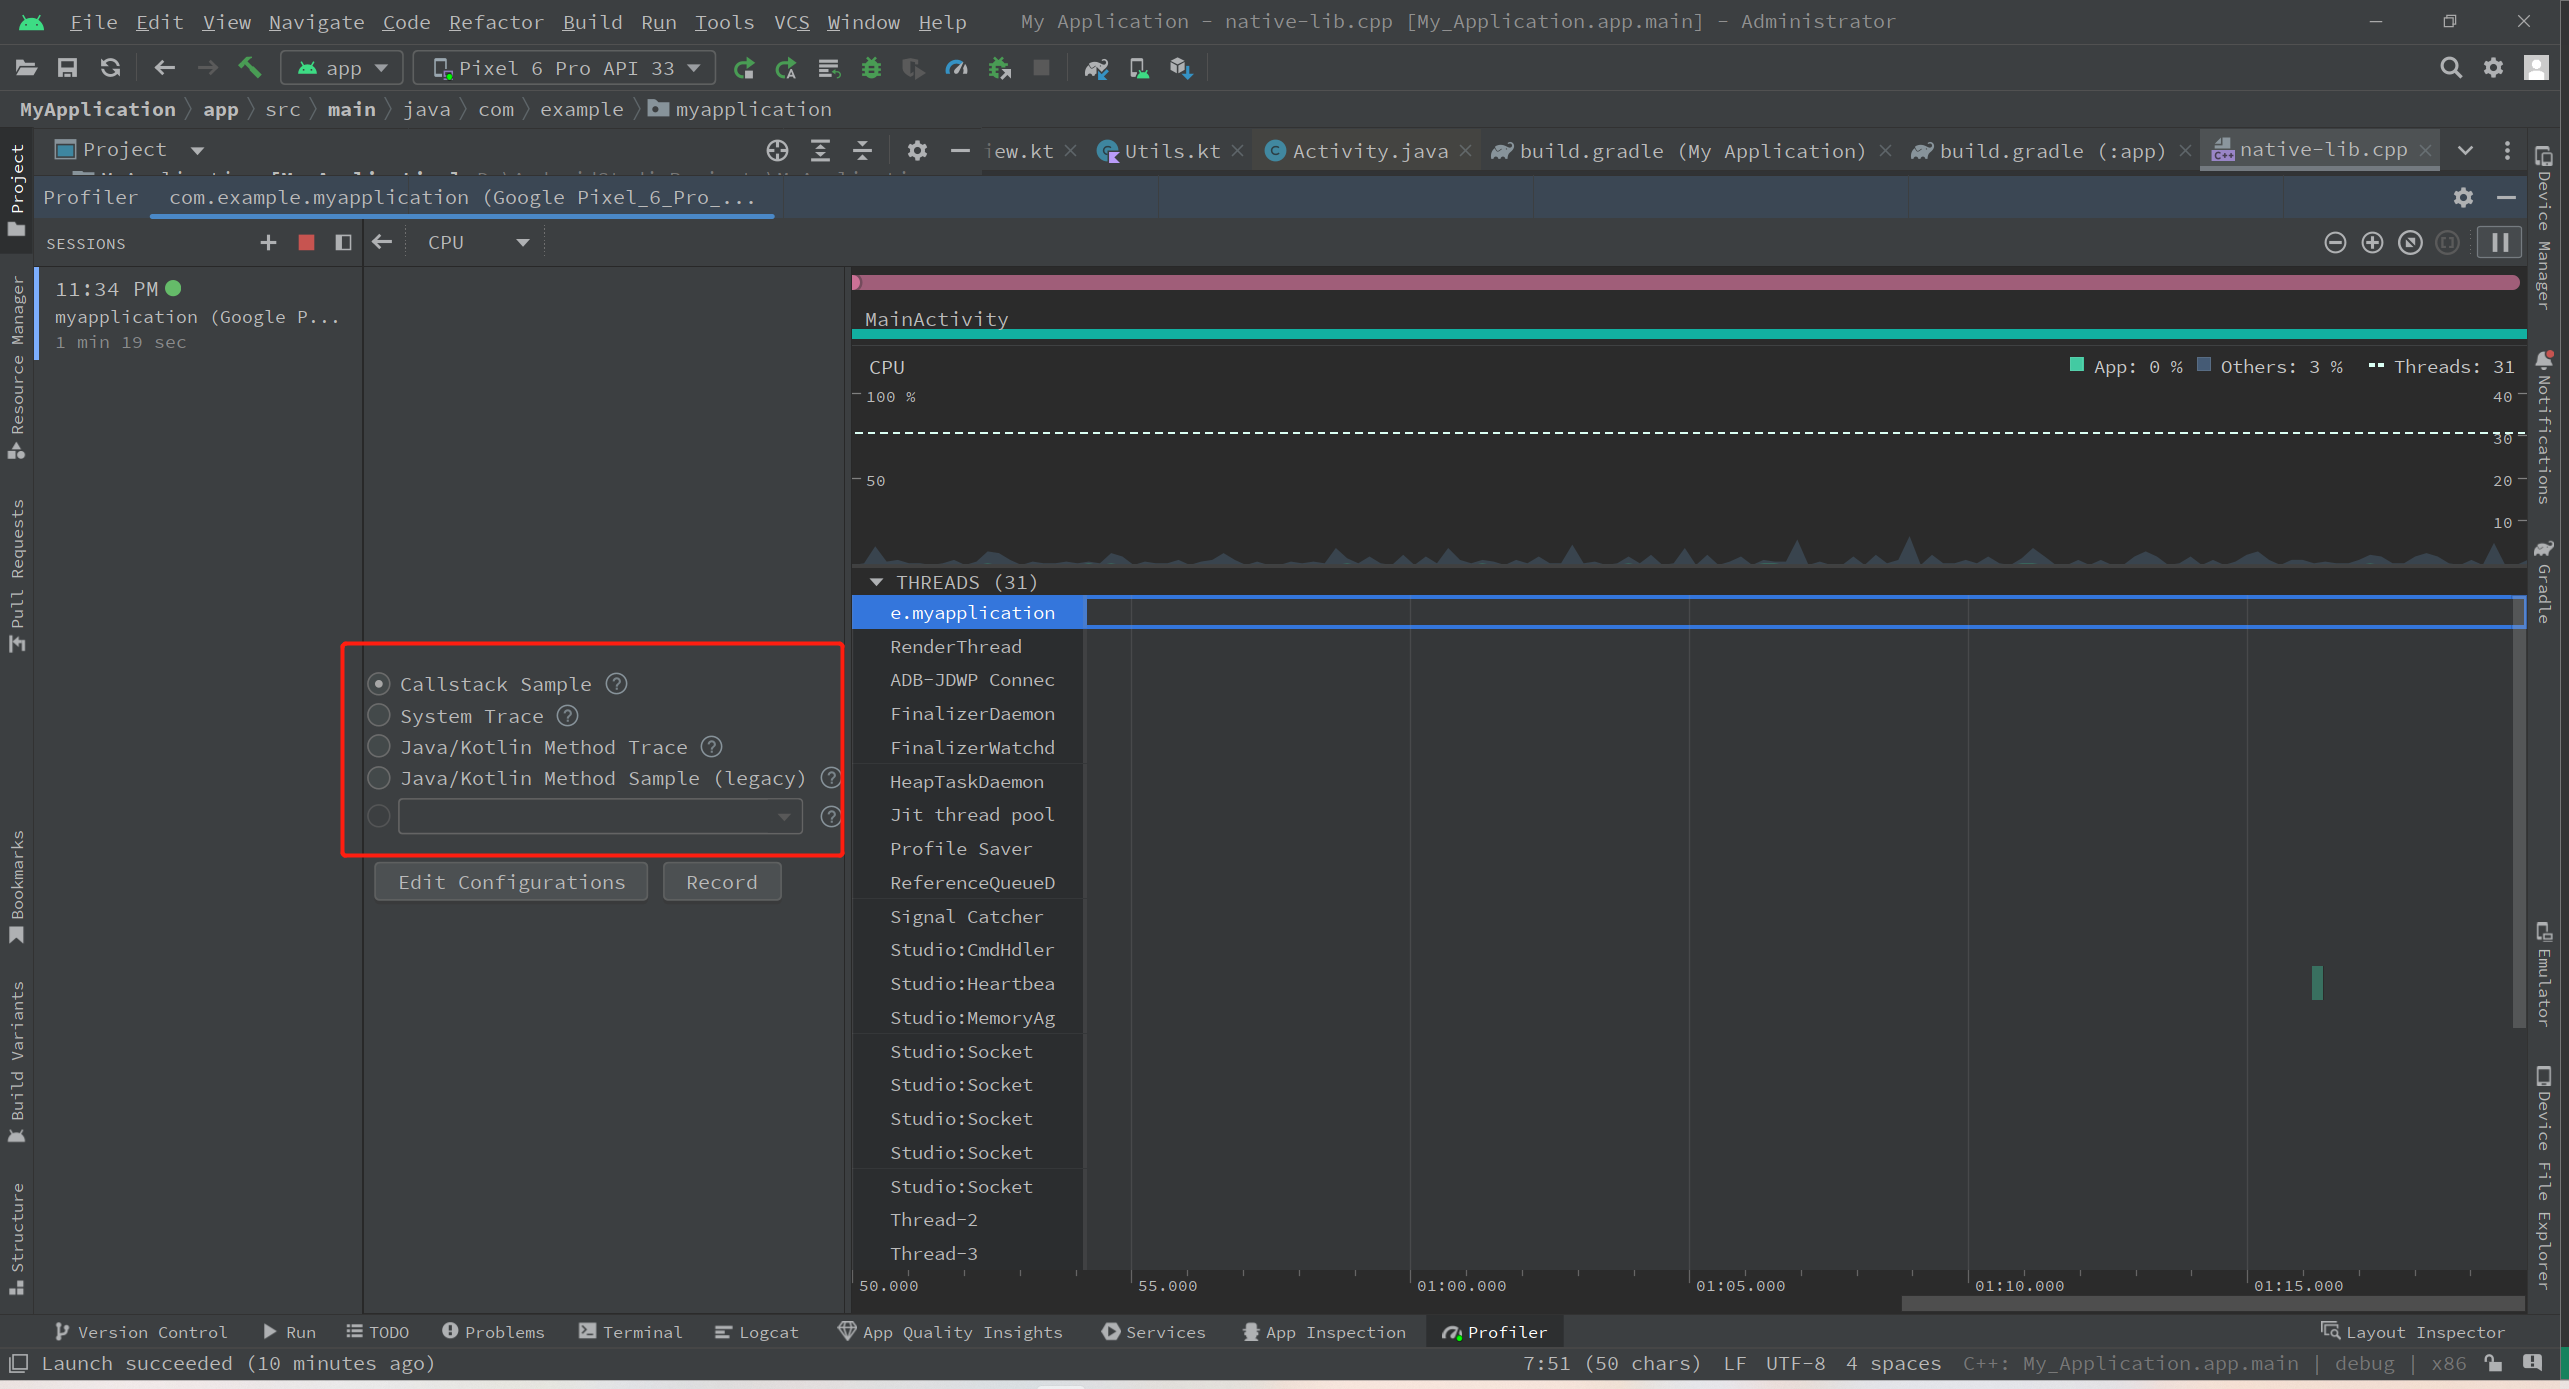Open App Inspection tool window
2569x1389 pixels.
1324,1332
